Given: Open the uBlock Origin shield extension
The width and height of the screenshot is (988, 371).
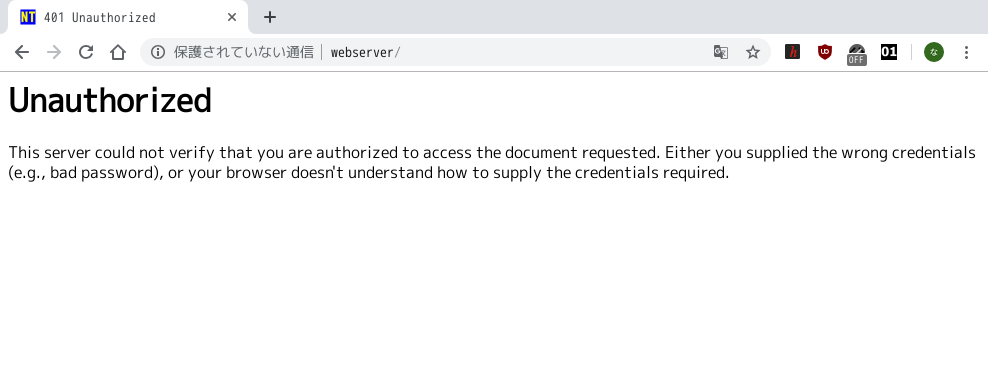Looking at the screenshot, I should (825, 52).
